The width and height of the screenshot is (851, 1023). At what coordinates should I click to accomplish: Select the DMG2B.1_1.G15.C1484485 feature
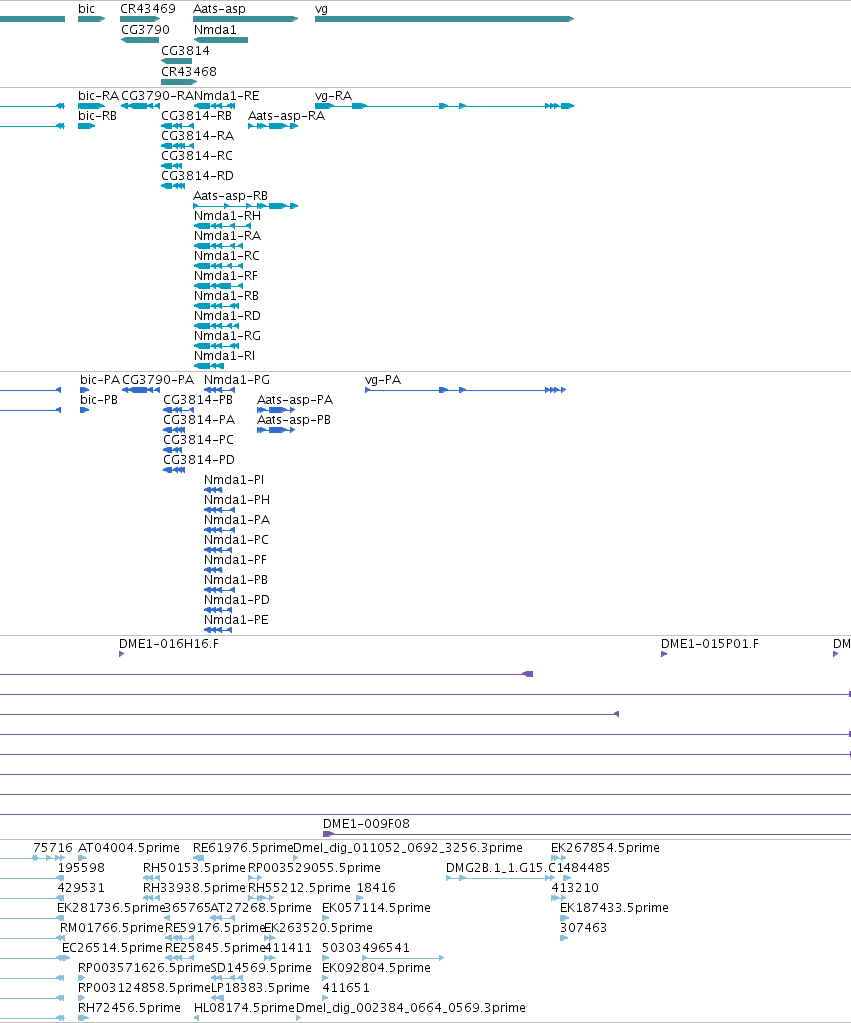pos(501,878)
